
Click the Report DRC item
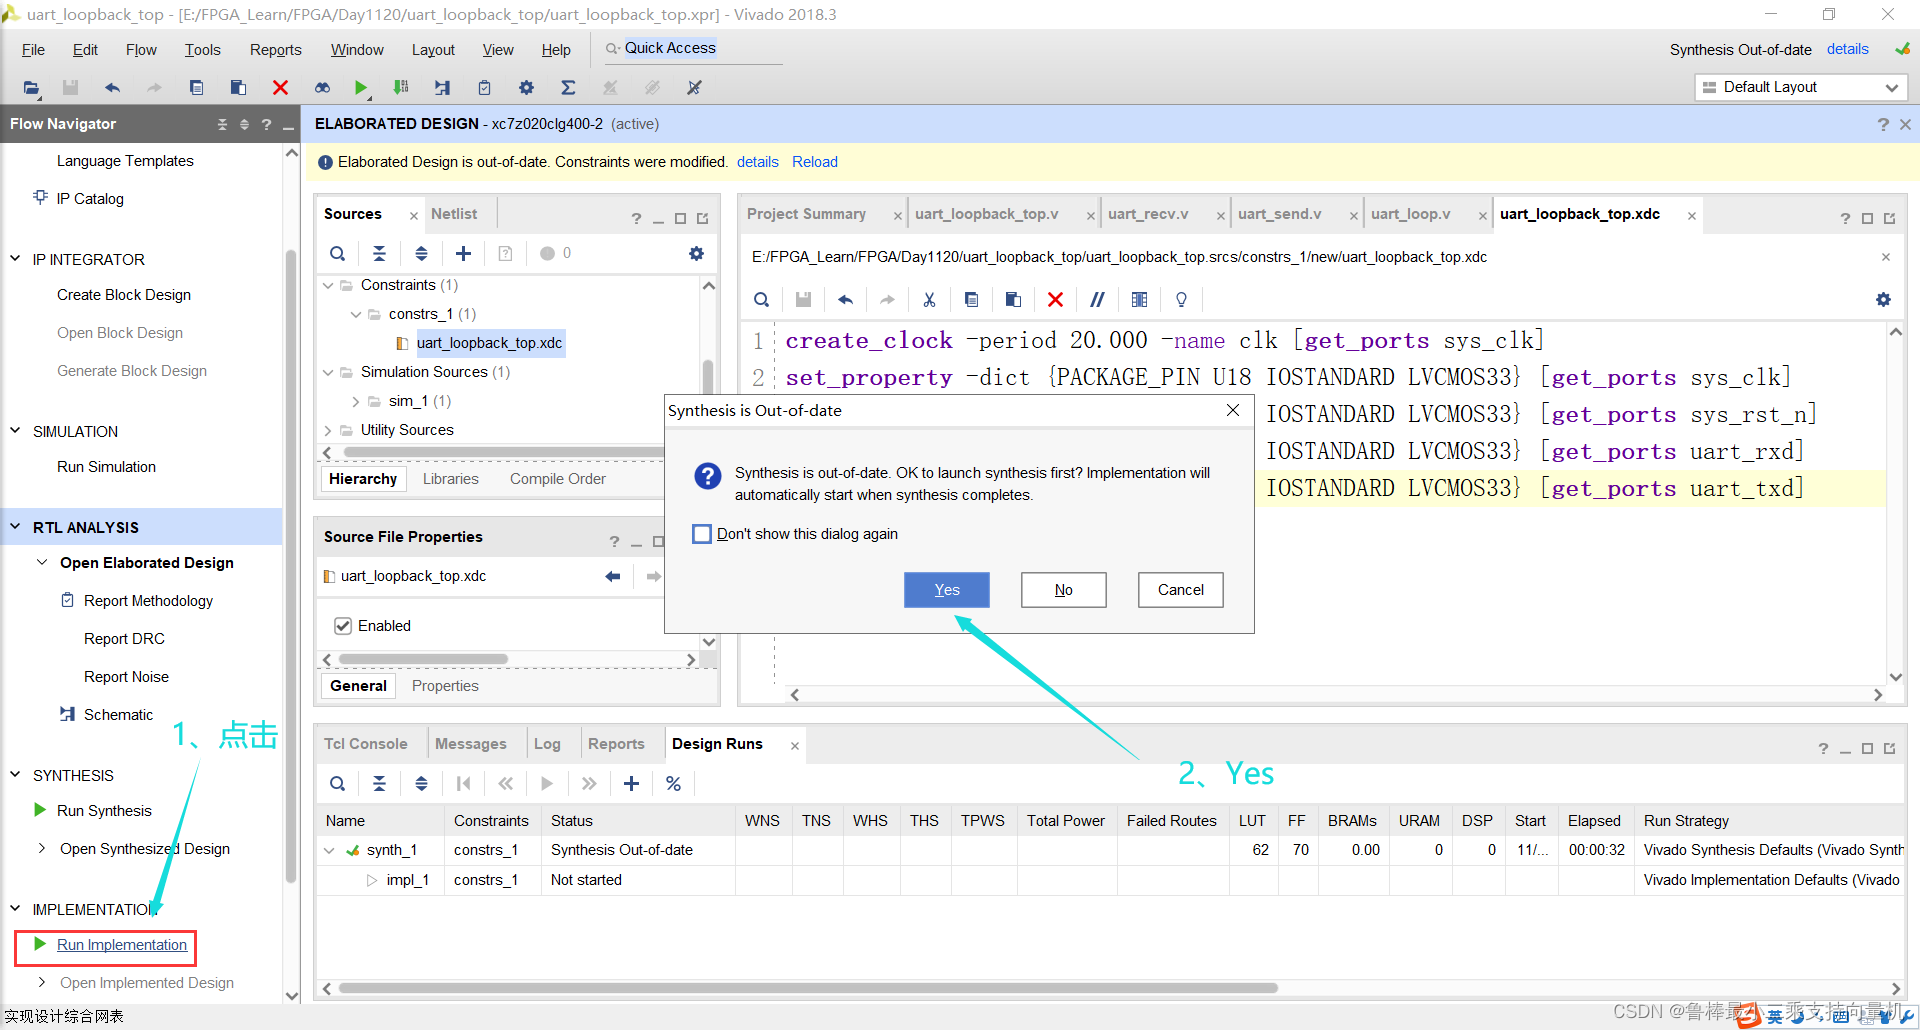[124, 639]
